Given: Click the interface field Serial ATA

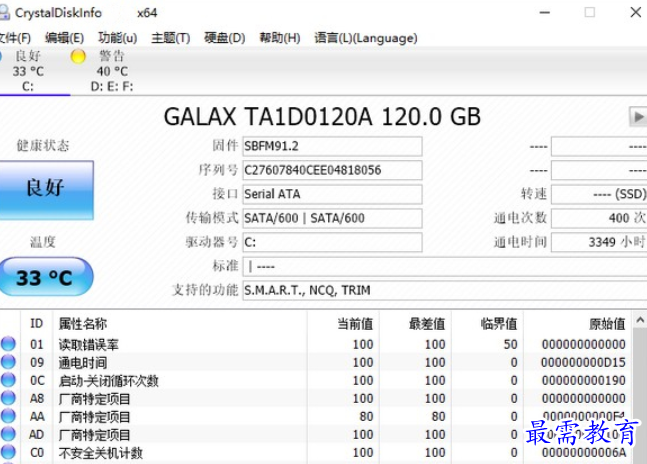Looking at the screenshot, I should (x=332, y=194).
